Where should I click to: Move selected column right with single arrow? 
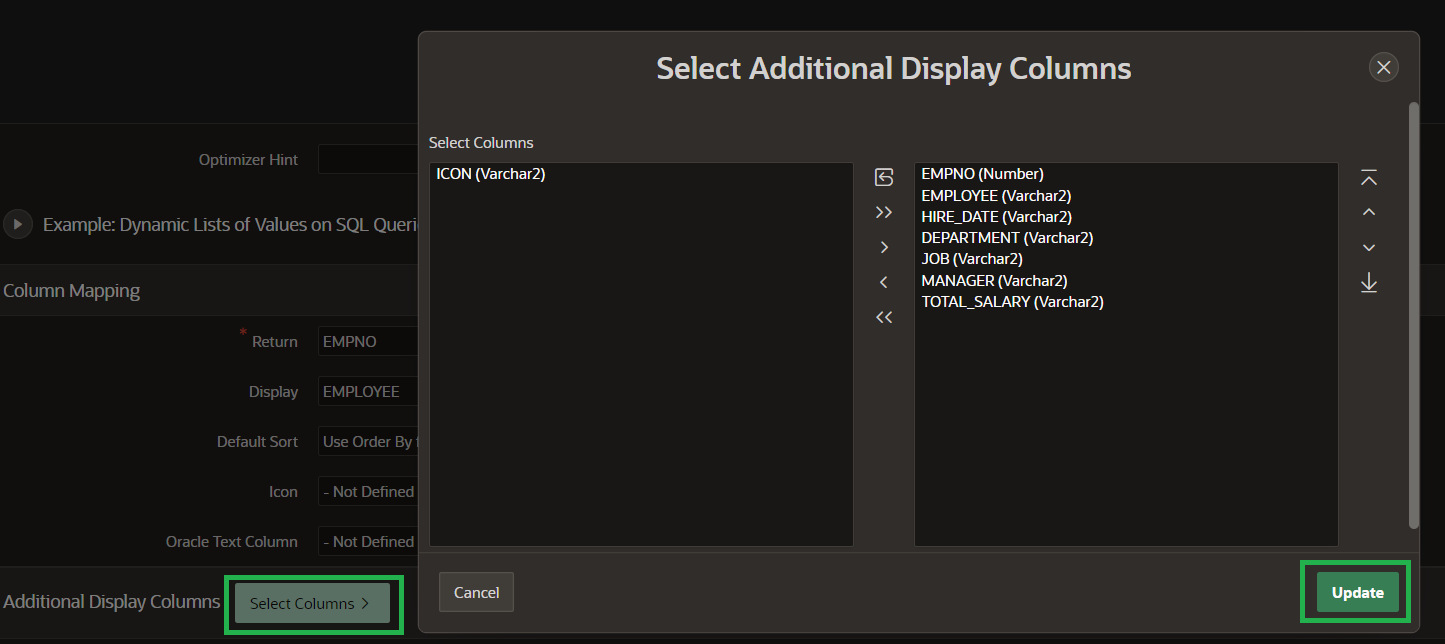pyautogui.click(x=884, y=246)
